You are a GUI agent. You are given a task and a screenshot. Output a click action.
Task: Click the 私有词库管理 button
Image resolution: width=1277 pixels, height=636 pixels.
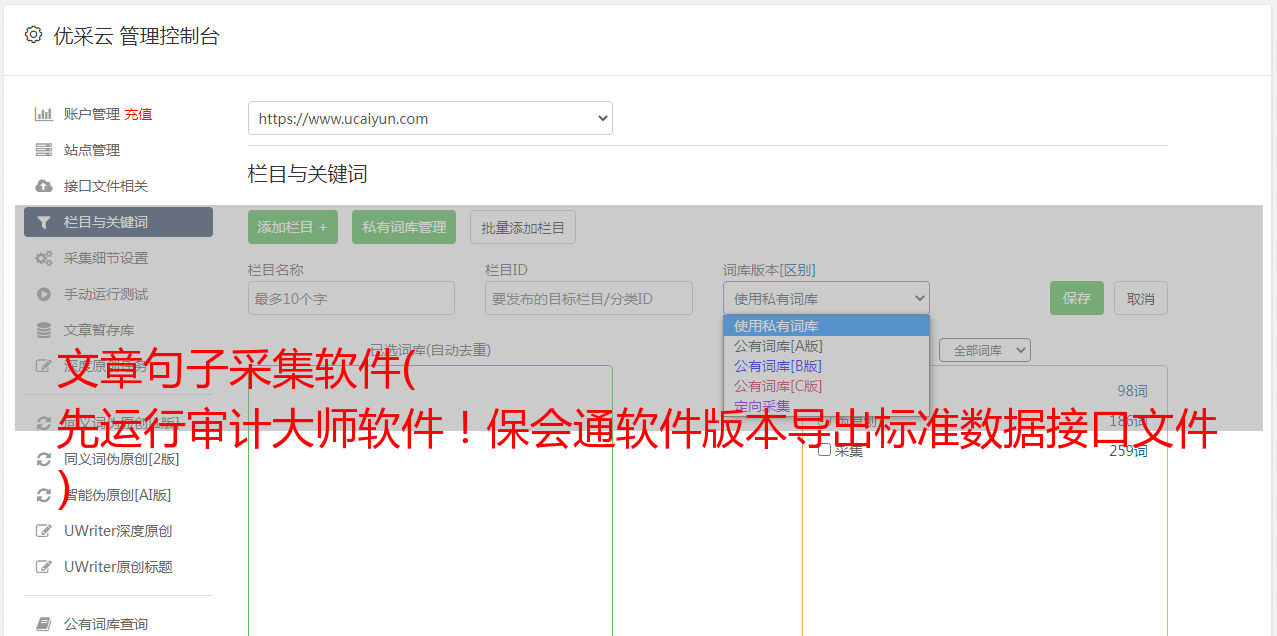point(404,227)
